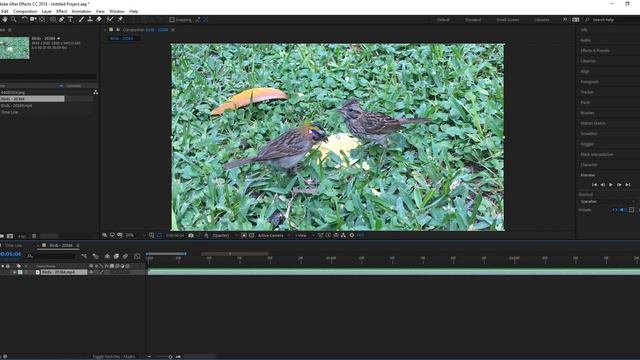Screen dimensions: 640x360
Task: Click the Toggle Switches / Modes button
Action: tap(114, 356)
